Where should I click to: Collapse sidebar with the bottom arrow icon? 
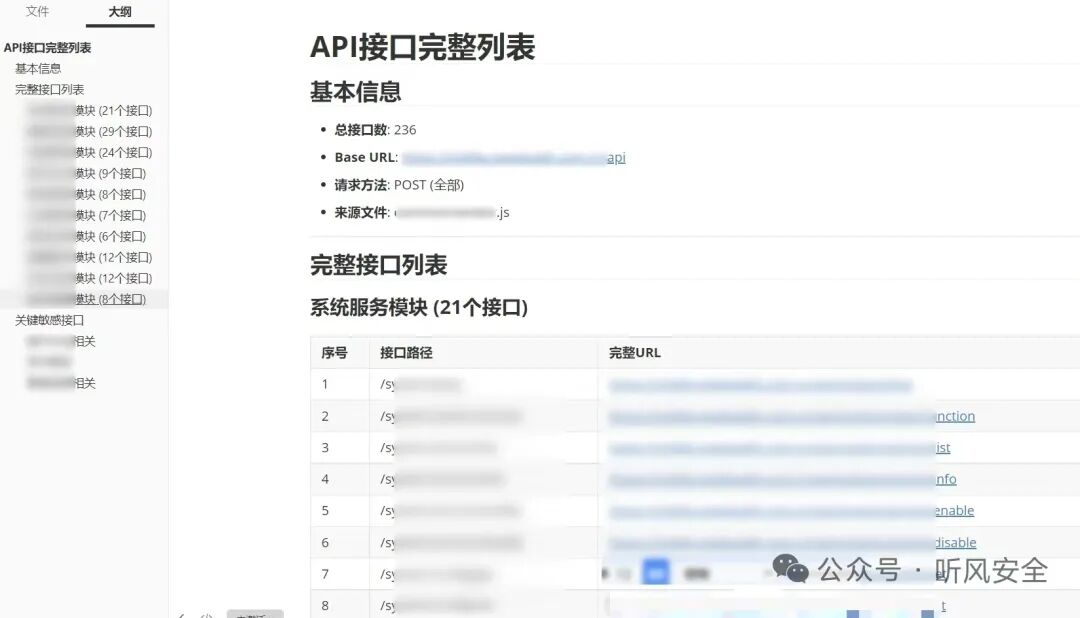pos(181,615)
